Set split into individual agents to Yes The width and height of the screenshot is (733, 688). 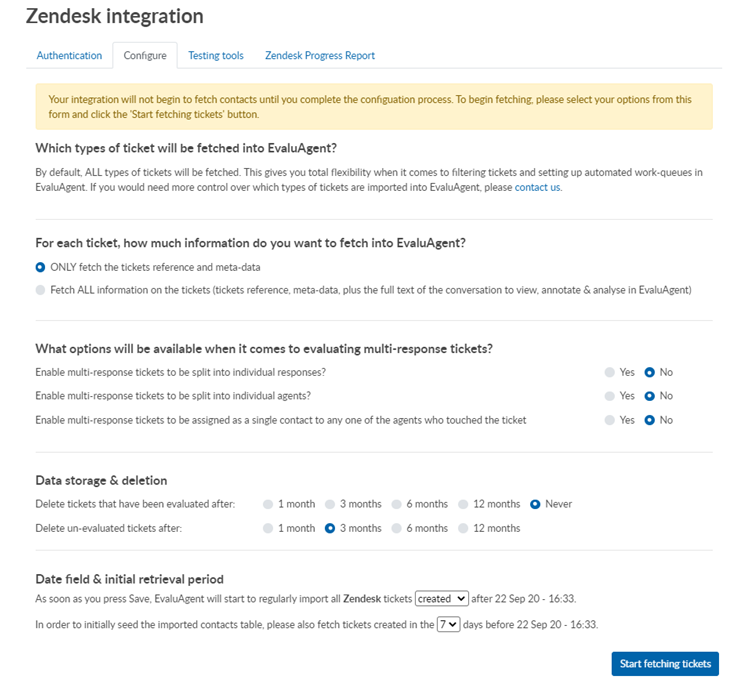[x=610, y=396]
